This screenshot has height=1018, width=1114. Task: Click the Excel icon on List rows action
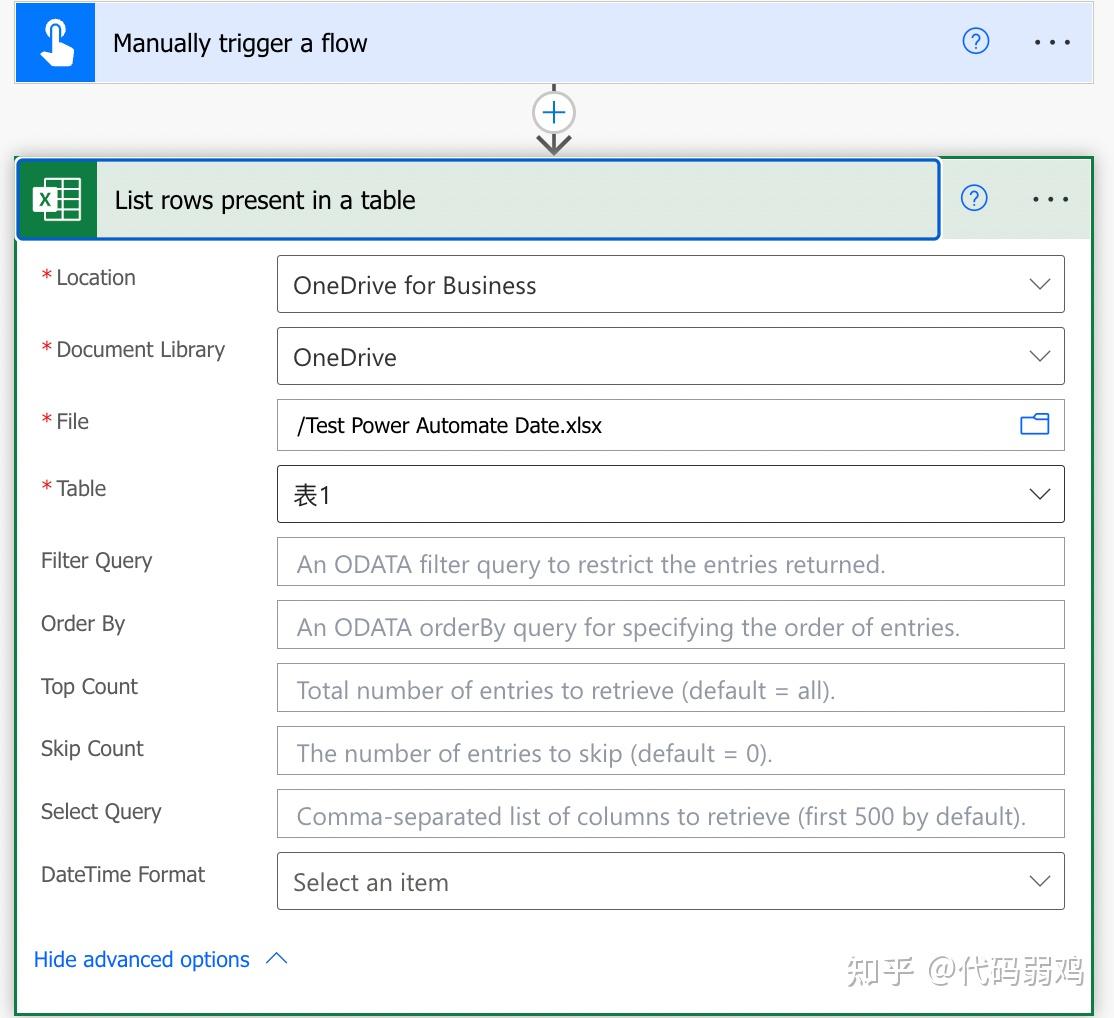57,198
